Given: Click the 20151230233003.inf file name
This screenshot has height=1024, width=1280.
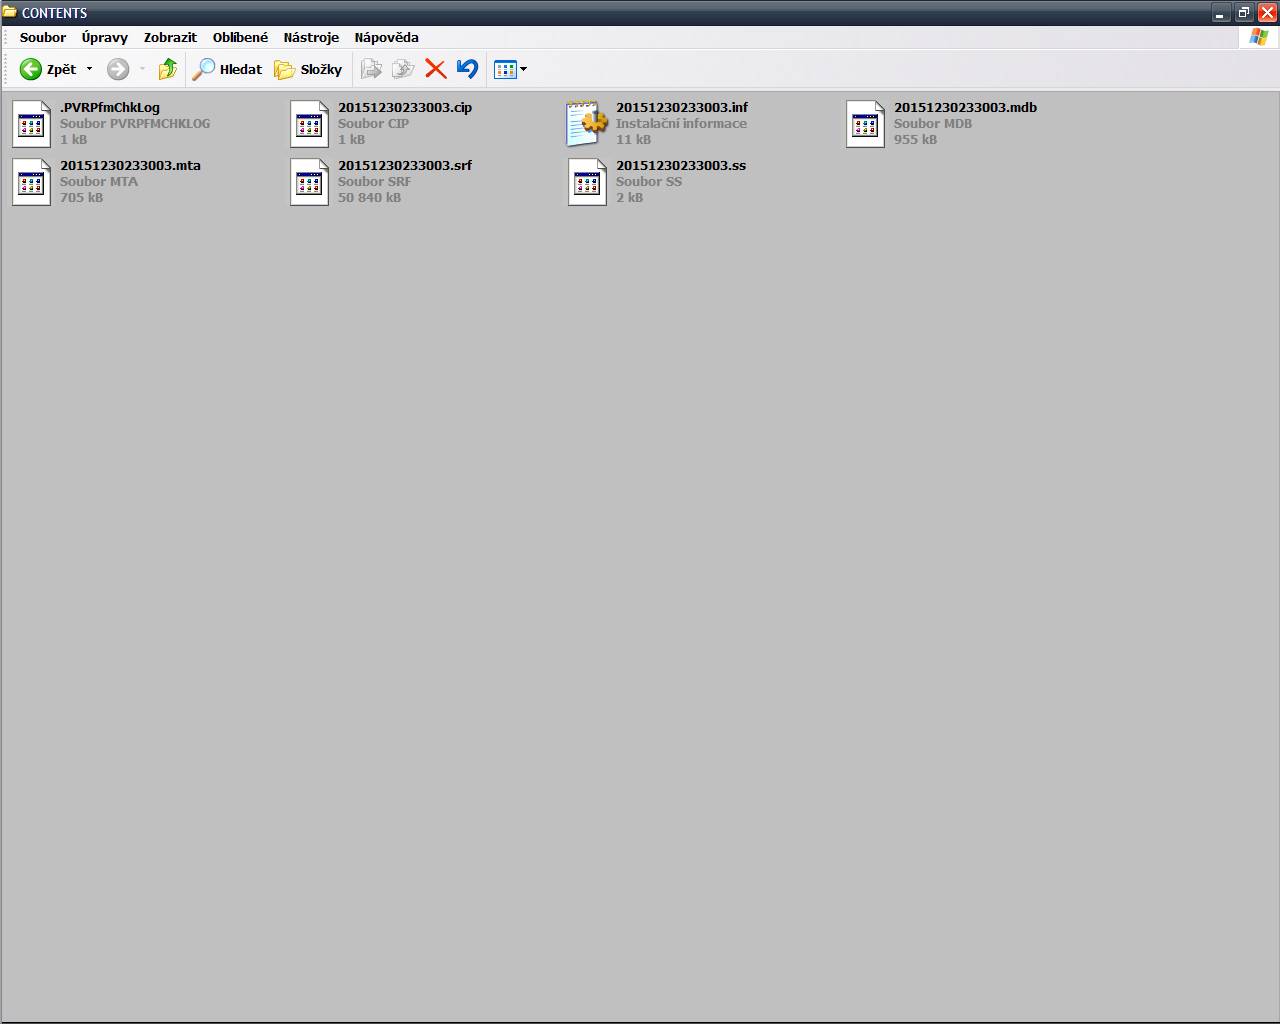Looking at the screenshot, I should 682,107.
